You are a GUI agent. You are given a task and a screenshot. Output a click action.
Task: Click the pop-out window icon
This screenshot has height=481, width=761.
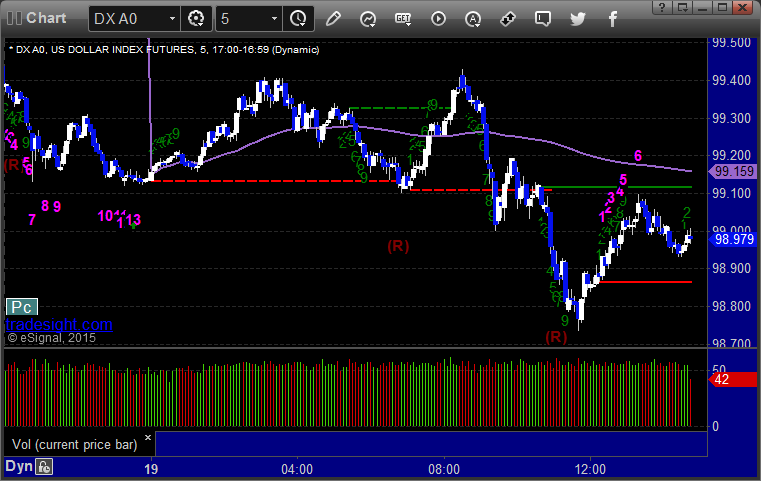(682, 7)
